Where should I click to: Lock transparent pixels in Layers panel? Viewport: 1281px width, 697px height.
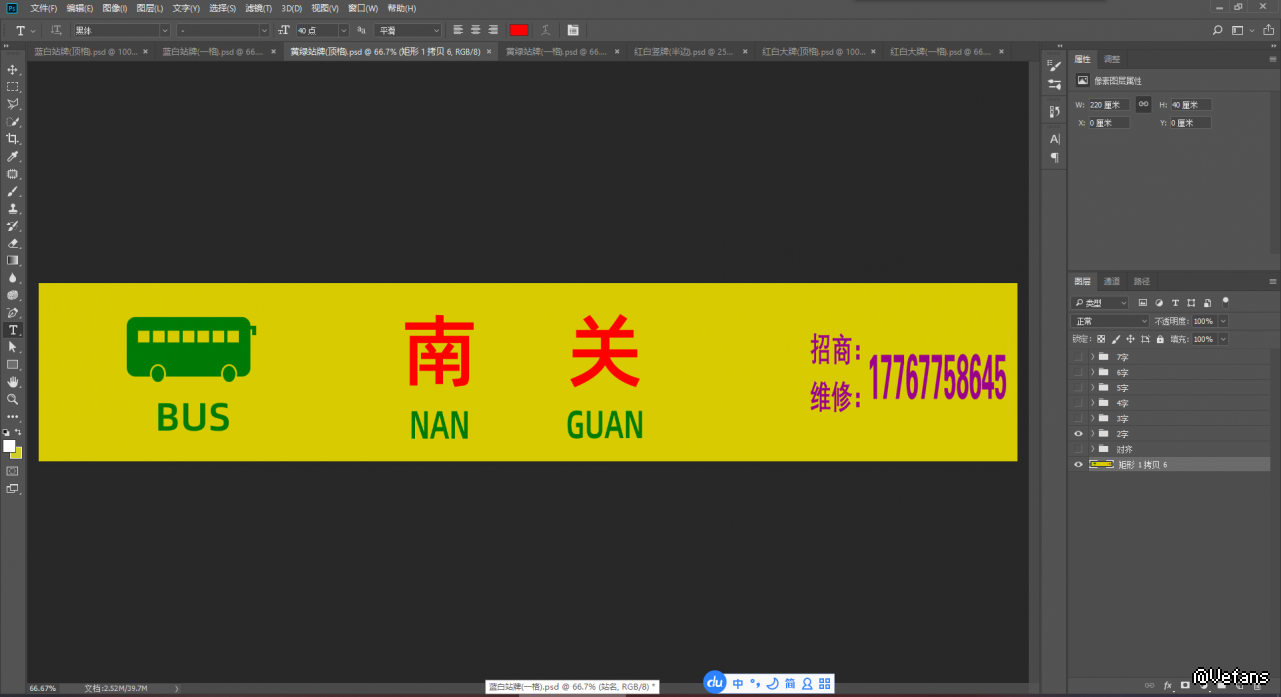coord(1101,339)
